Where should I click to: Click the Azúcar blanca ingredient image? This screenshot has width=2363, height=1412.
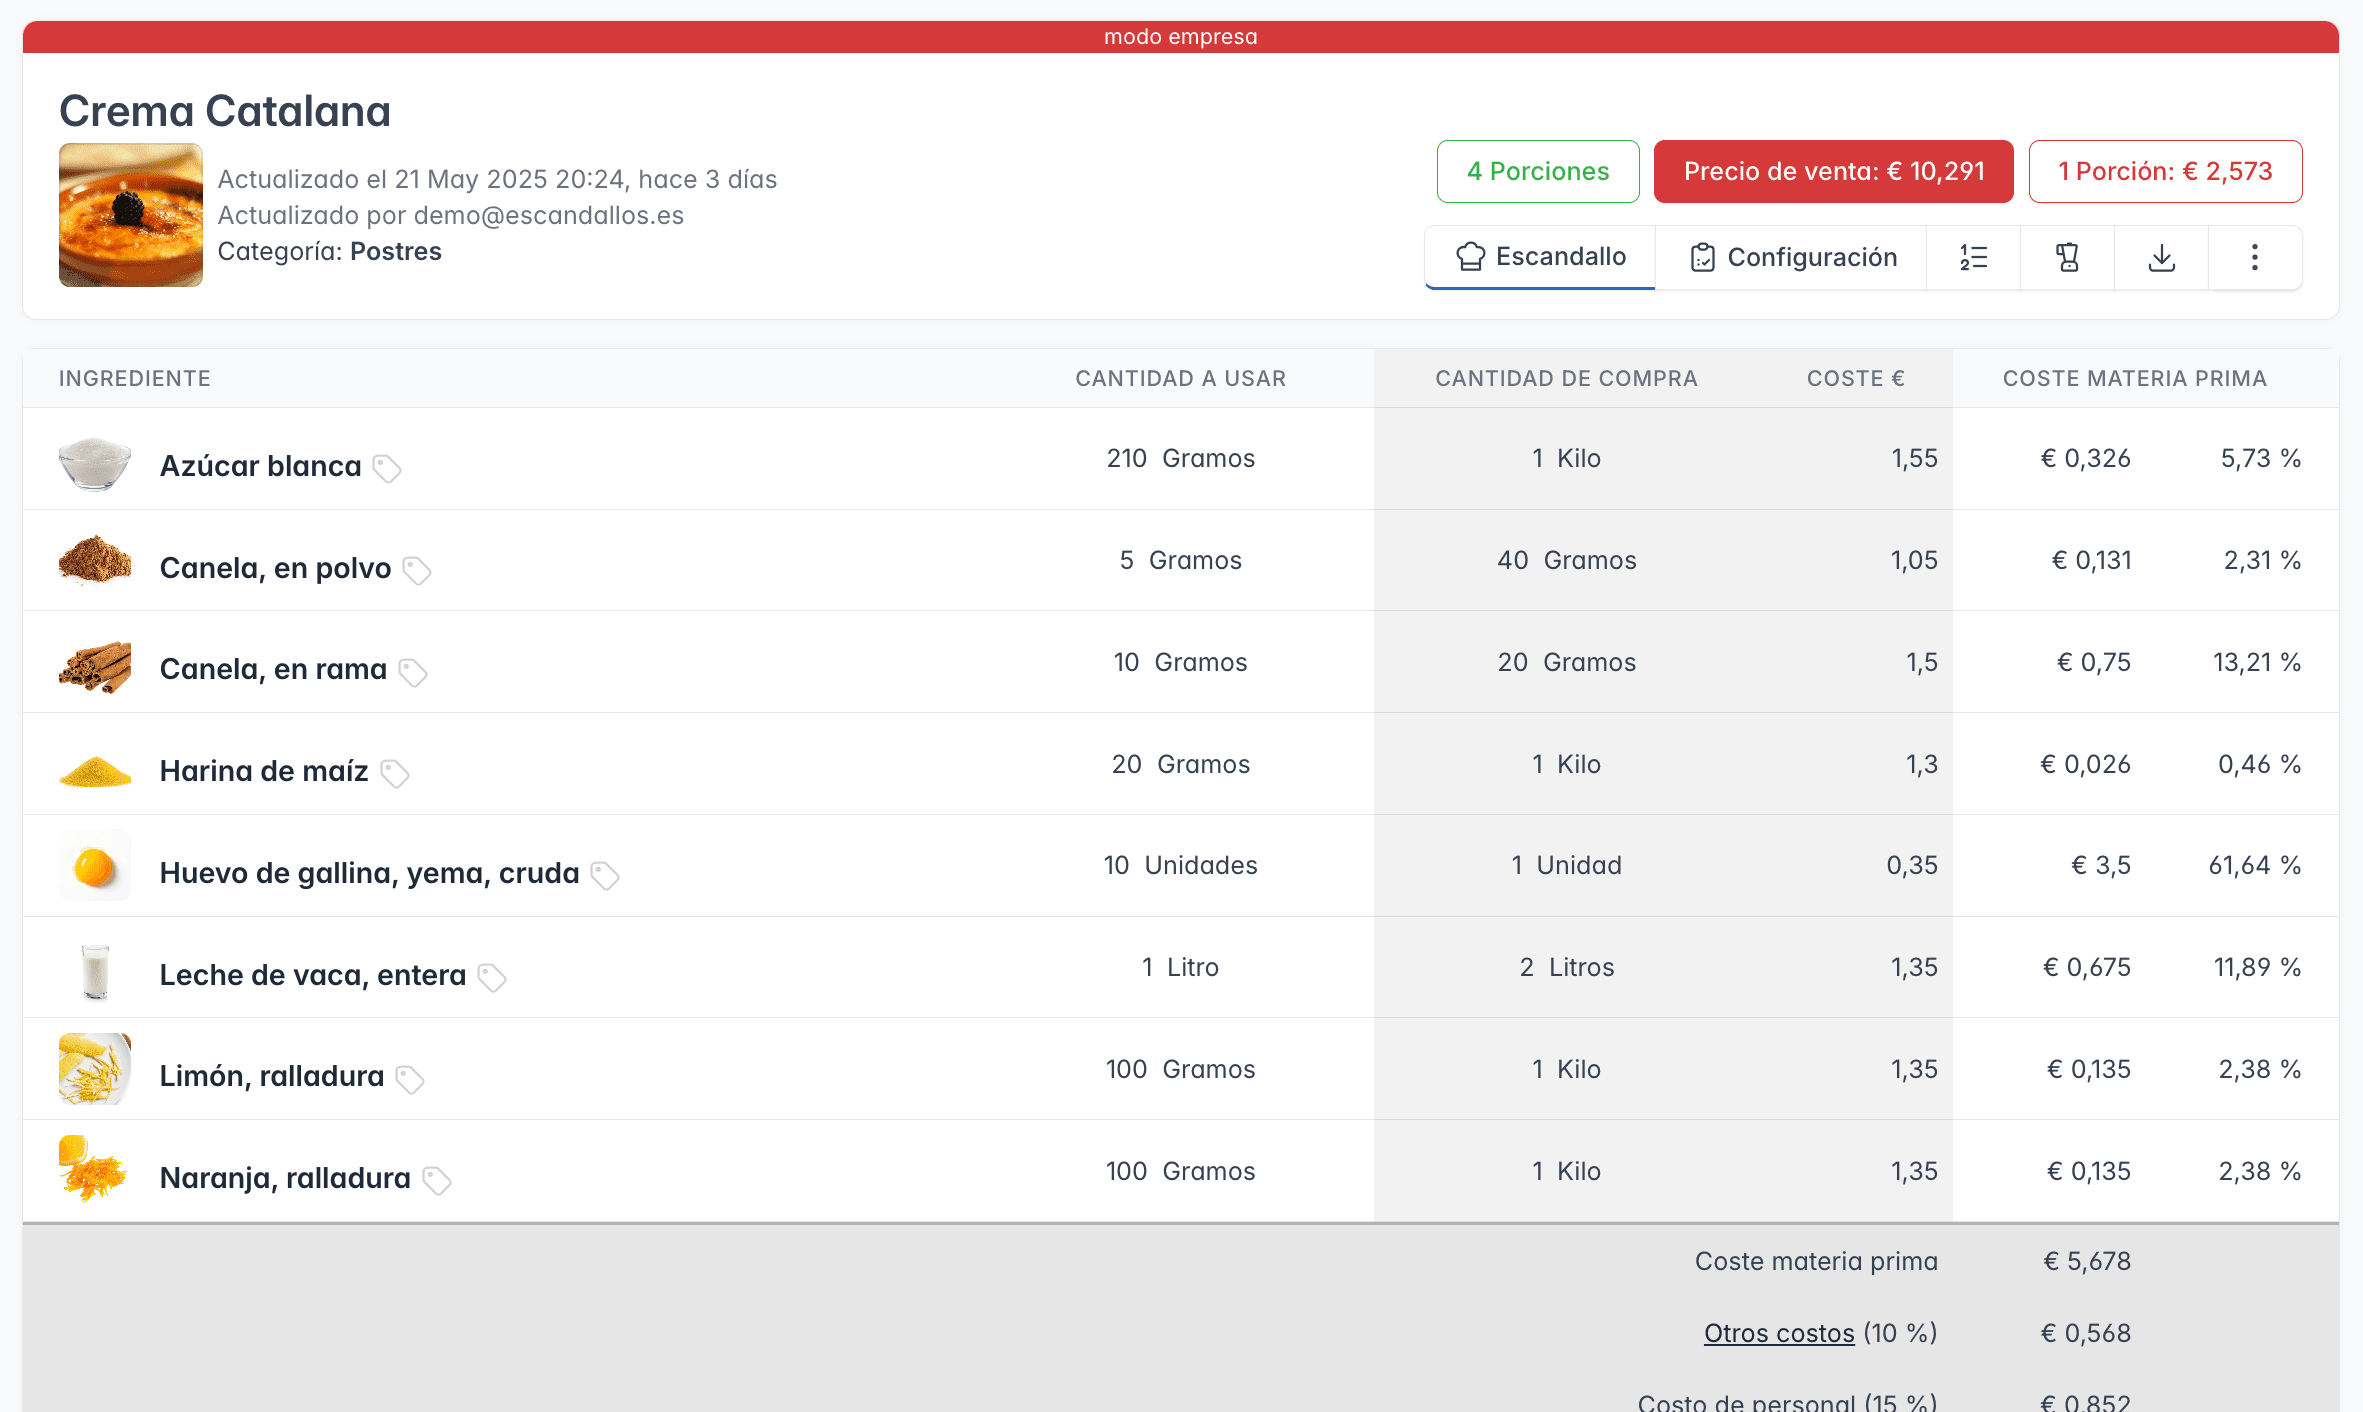tap(95, 462)
